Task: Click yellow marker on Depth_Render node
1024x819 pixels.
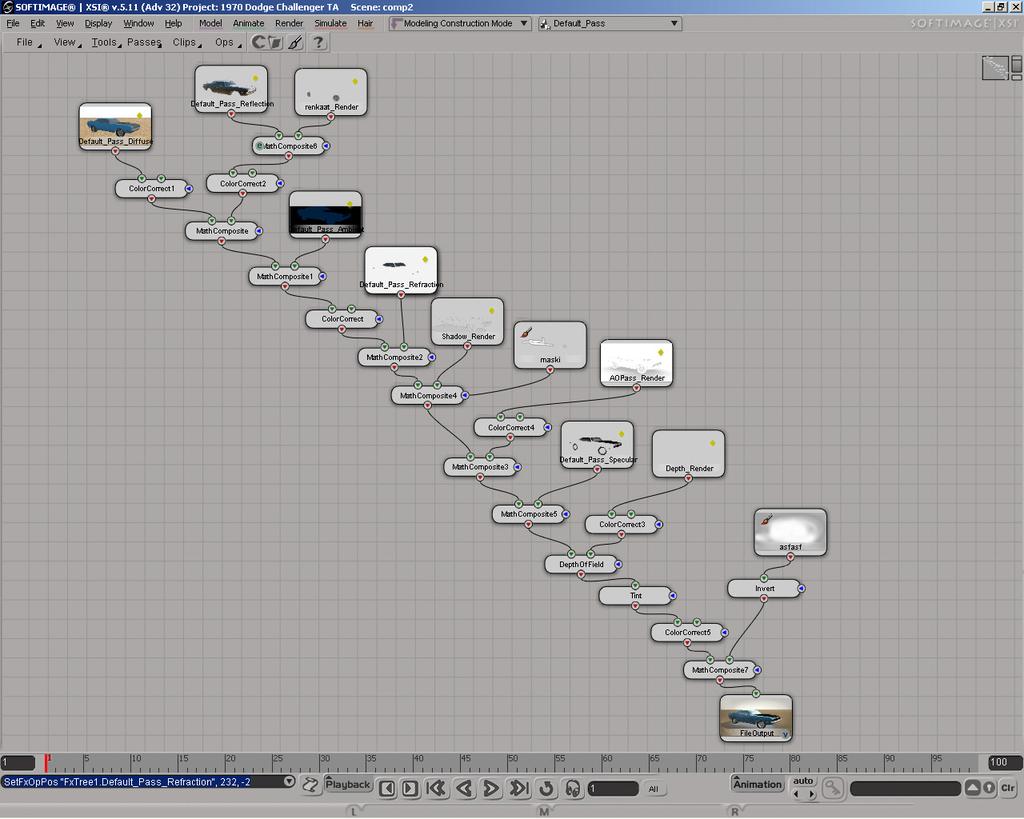Action: pyautogui.click(x=712, y=443)
